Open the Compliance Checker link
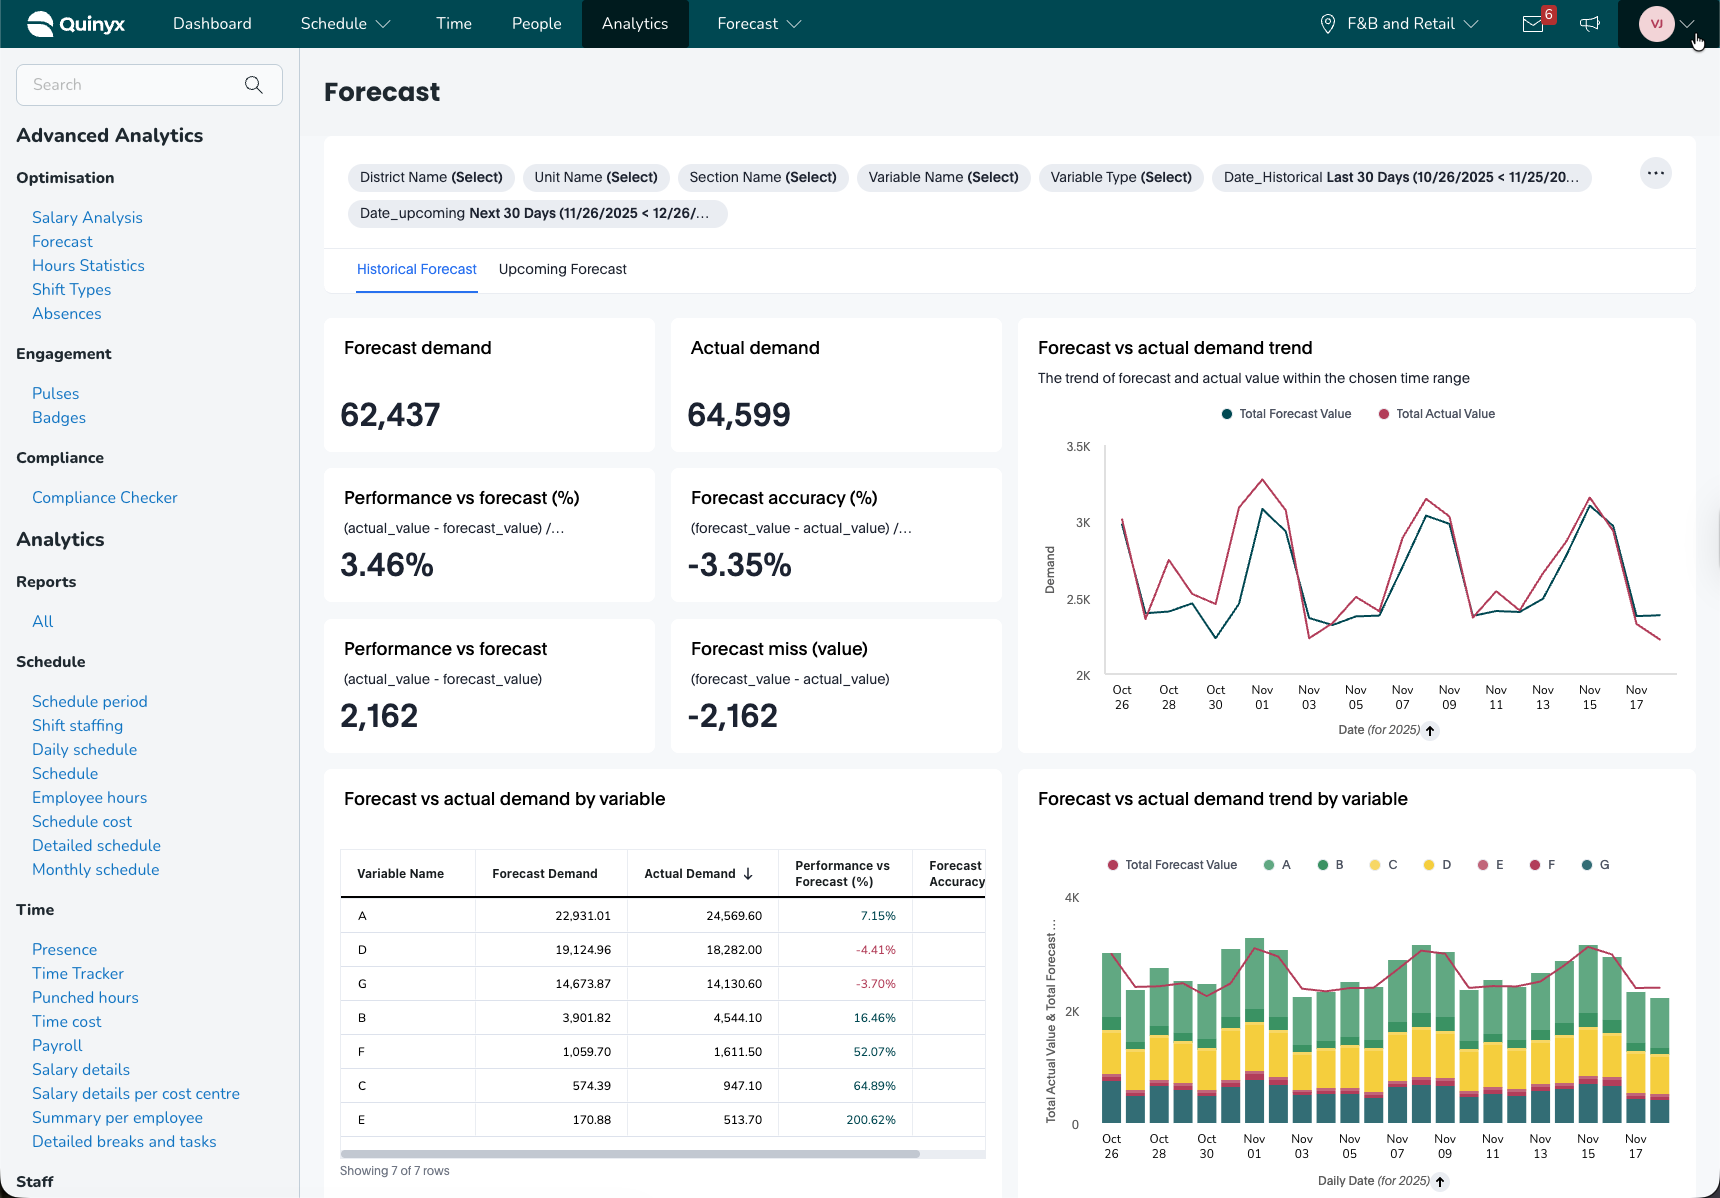Viewport: 1720px width, 1198px height. [x=104, y=497]
